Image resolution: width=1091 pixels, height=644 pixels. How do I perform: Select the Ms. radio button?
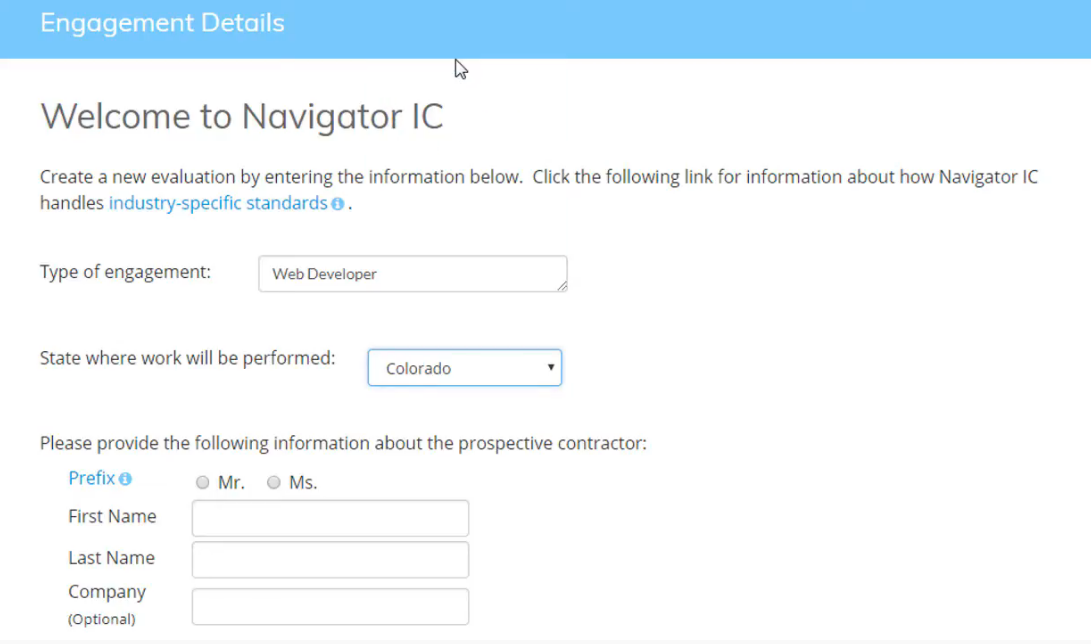click(x=274, y=483)
